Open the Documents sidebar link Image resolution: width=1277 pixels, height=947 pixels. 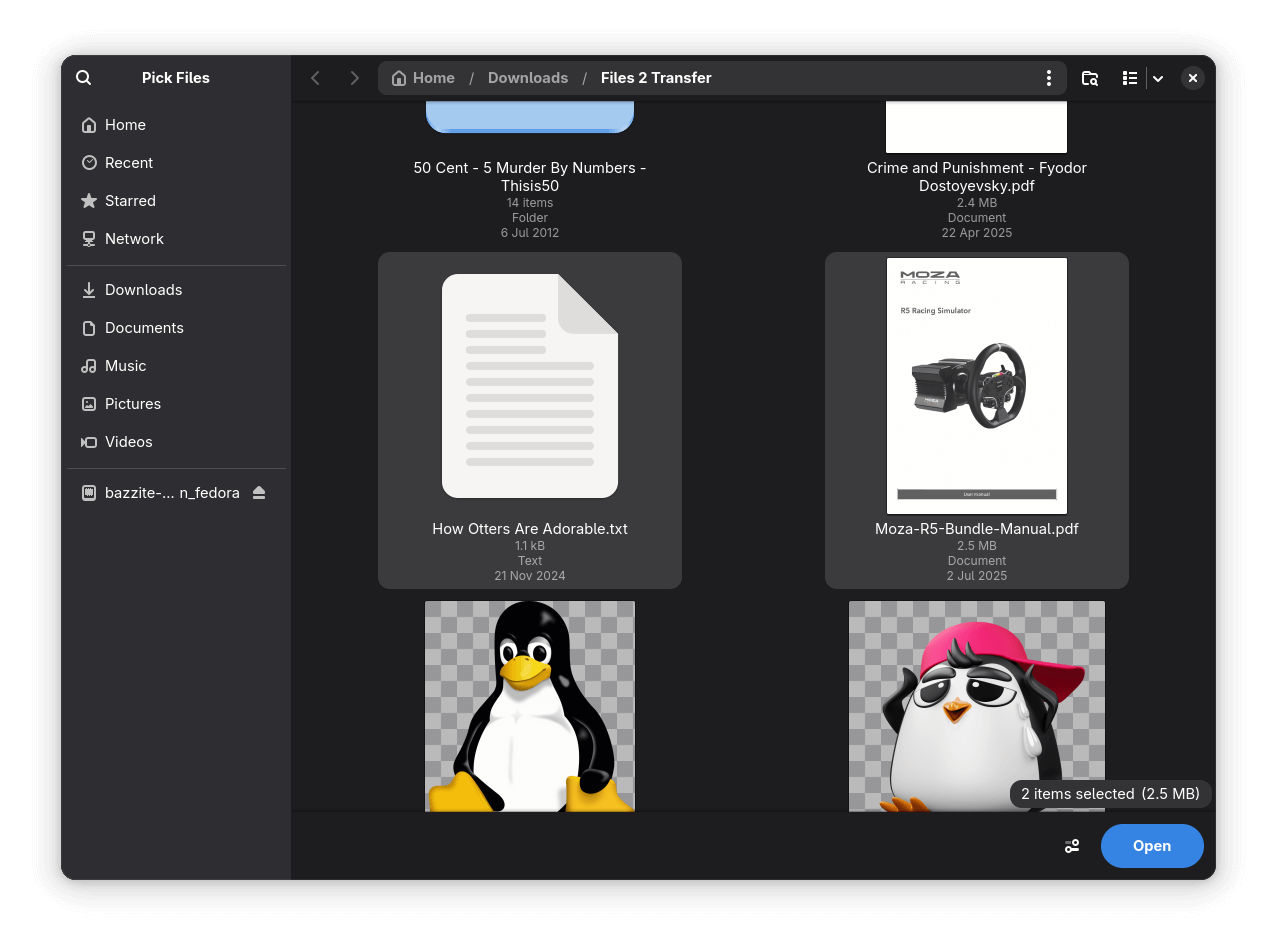click(x=143, y=327)
